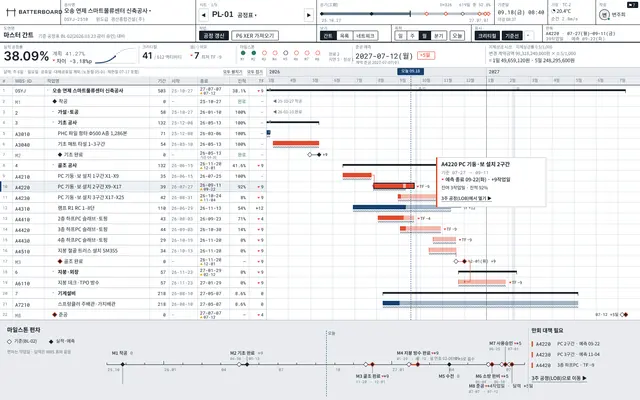The height and width of the screenshot is (400, 640).
Task: Click 모두 펼치기 to expand all rows
Action: click(233, 72)
